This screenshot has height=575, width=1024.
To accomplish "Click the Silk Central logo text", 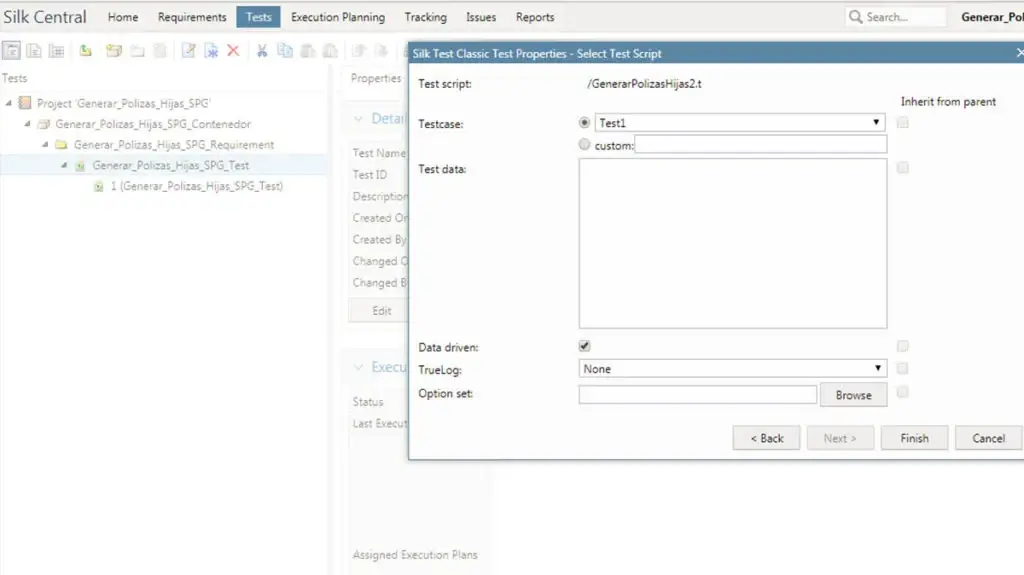I will click(44, 17).
